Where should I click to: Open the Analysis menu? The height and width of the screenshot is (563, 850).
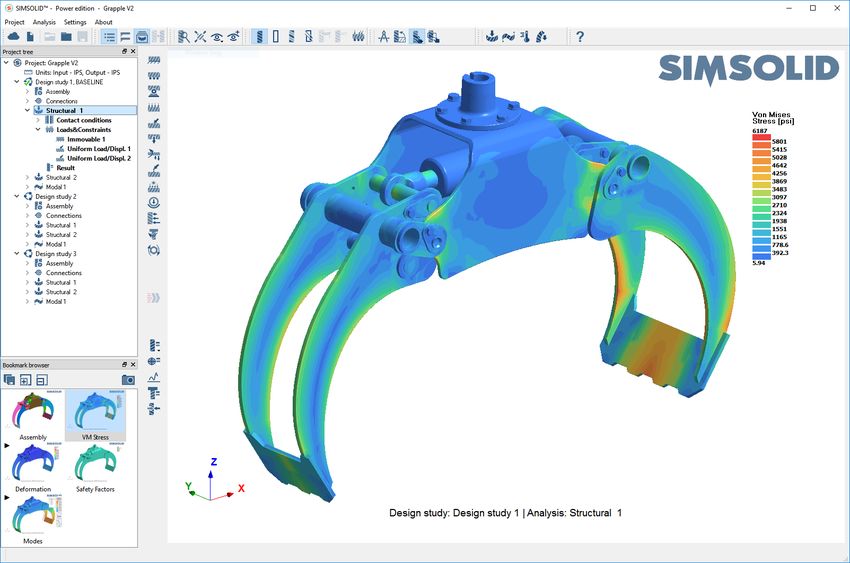44,22
